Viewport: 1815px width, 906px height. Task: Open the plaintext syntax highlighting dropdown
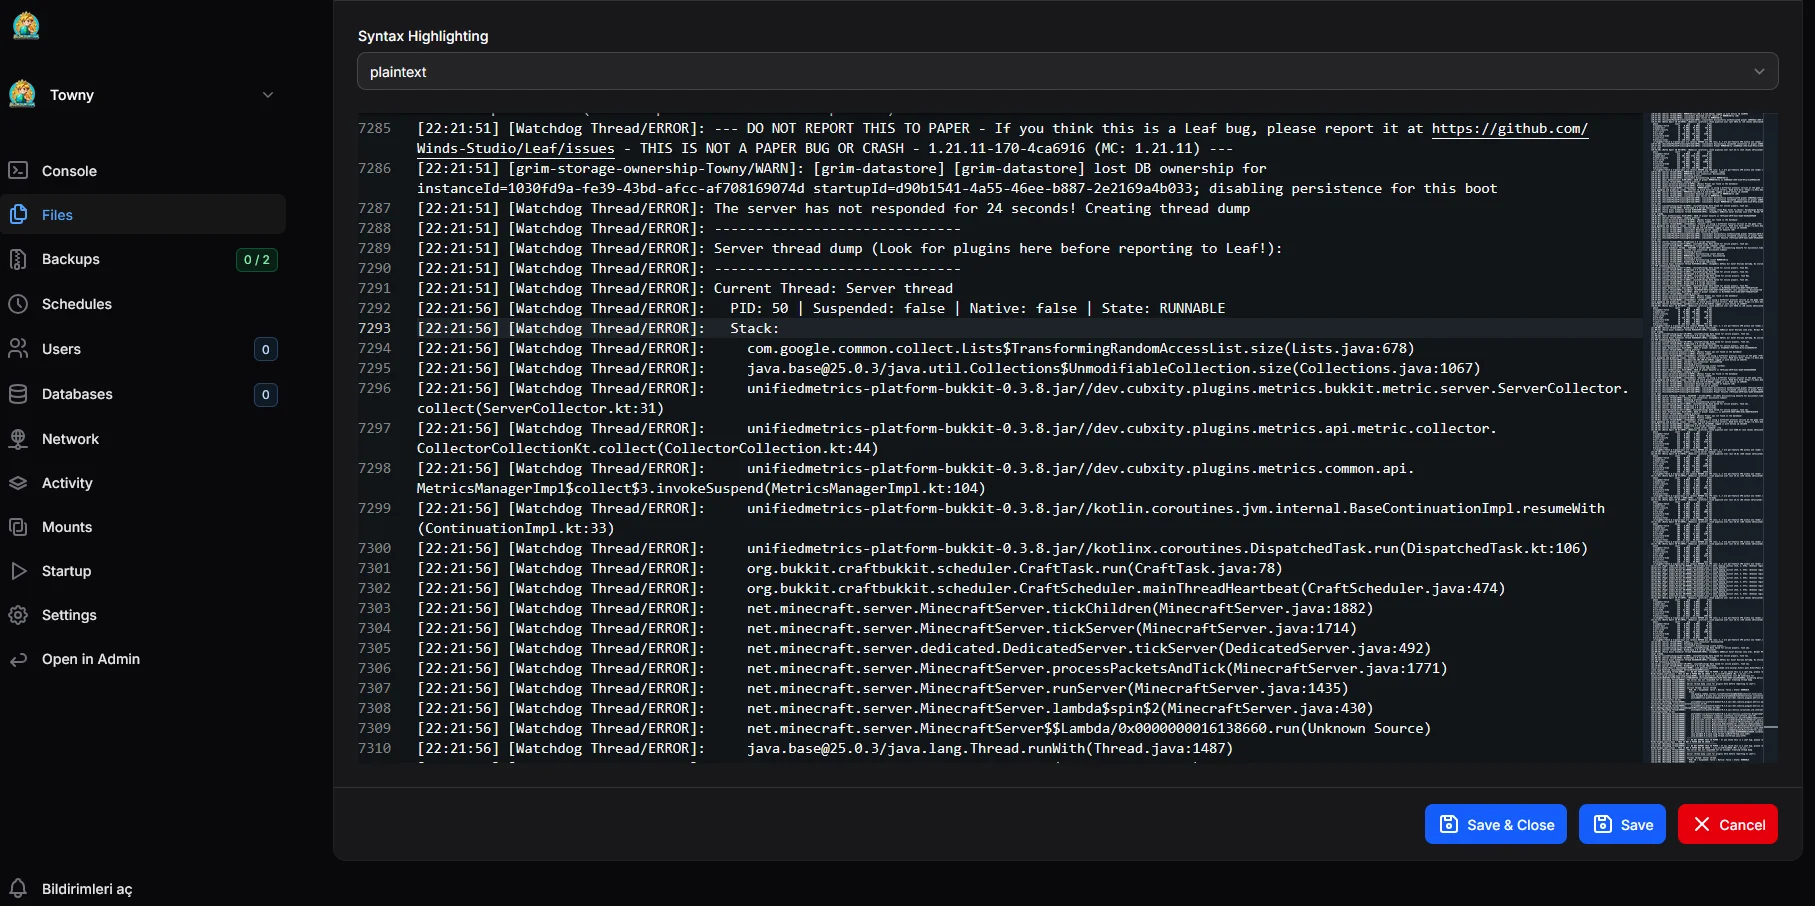point(1067,72)
